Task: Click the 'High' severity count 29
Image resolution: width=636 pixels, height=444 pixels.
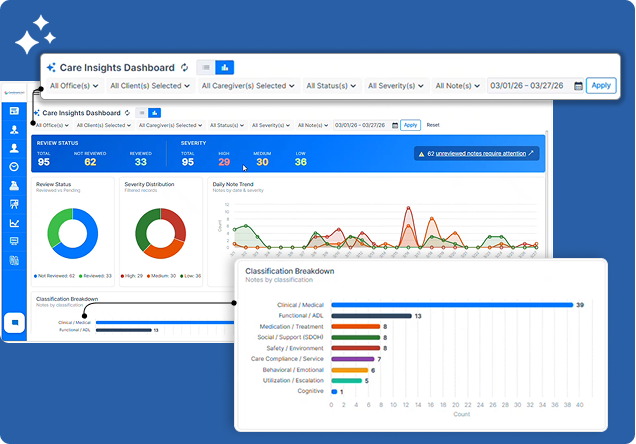Action: click(x=224, y=162)
